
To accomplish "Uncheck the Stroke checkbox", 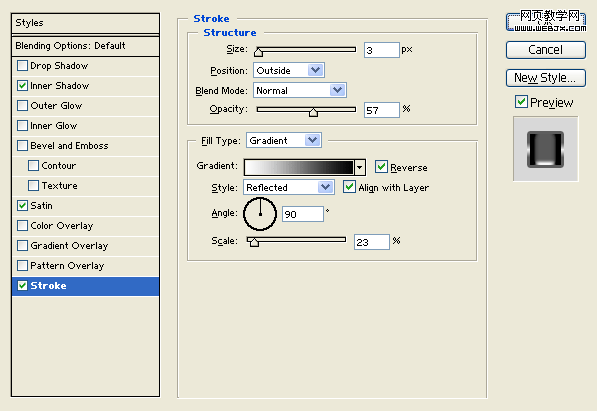I will (22, 285).
